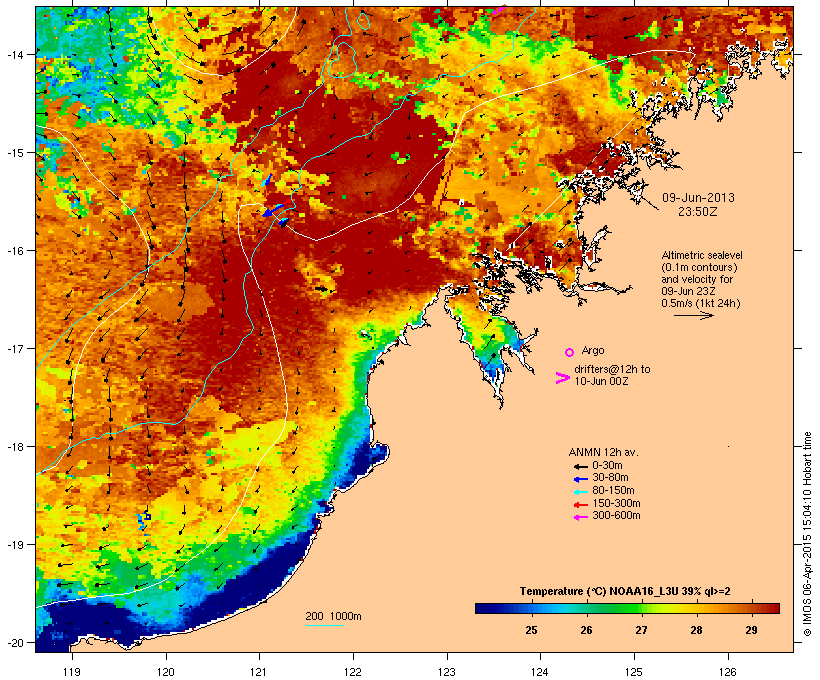Click longitude label 125
The height and width of the screenshot is (680, 820).
click(x=634, y=672)
